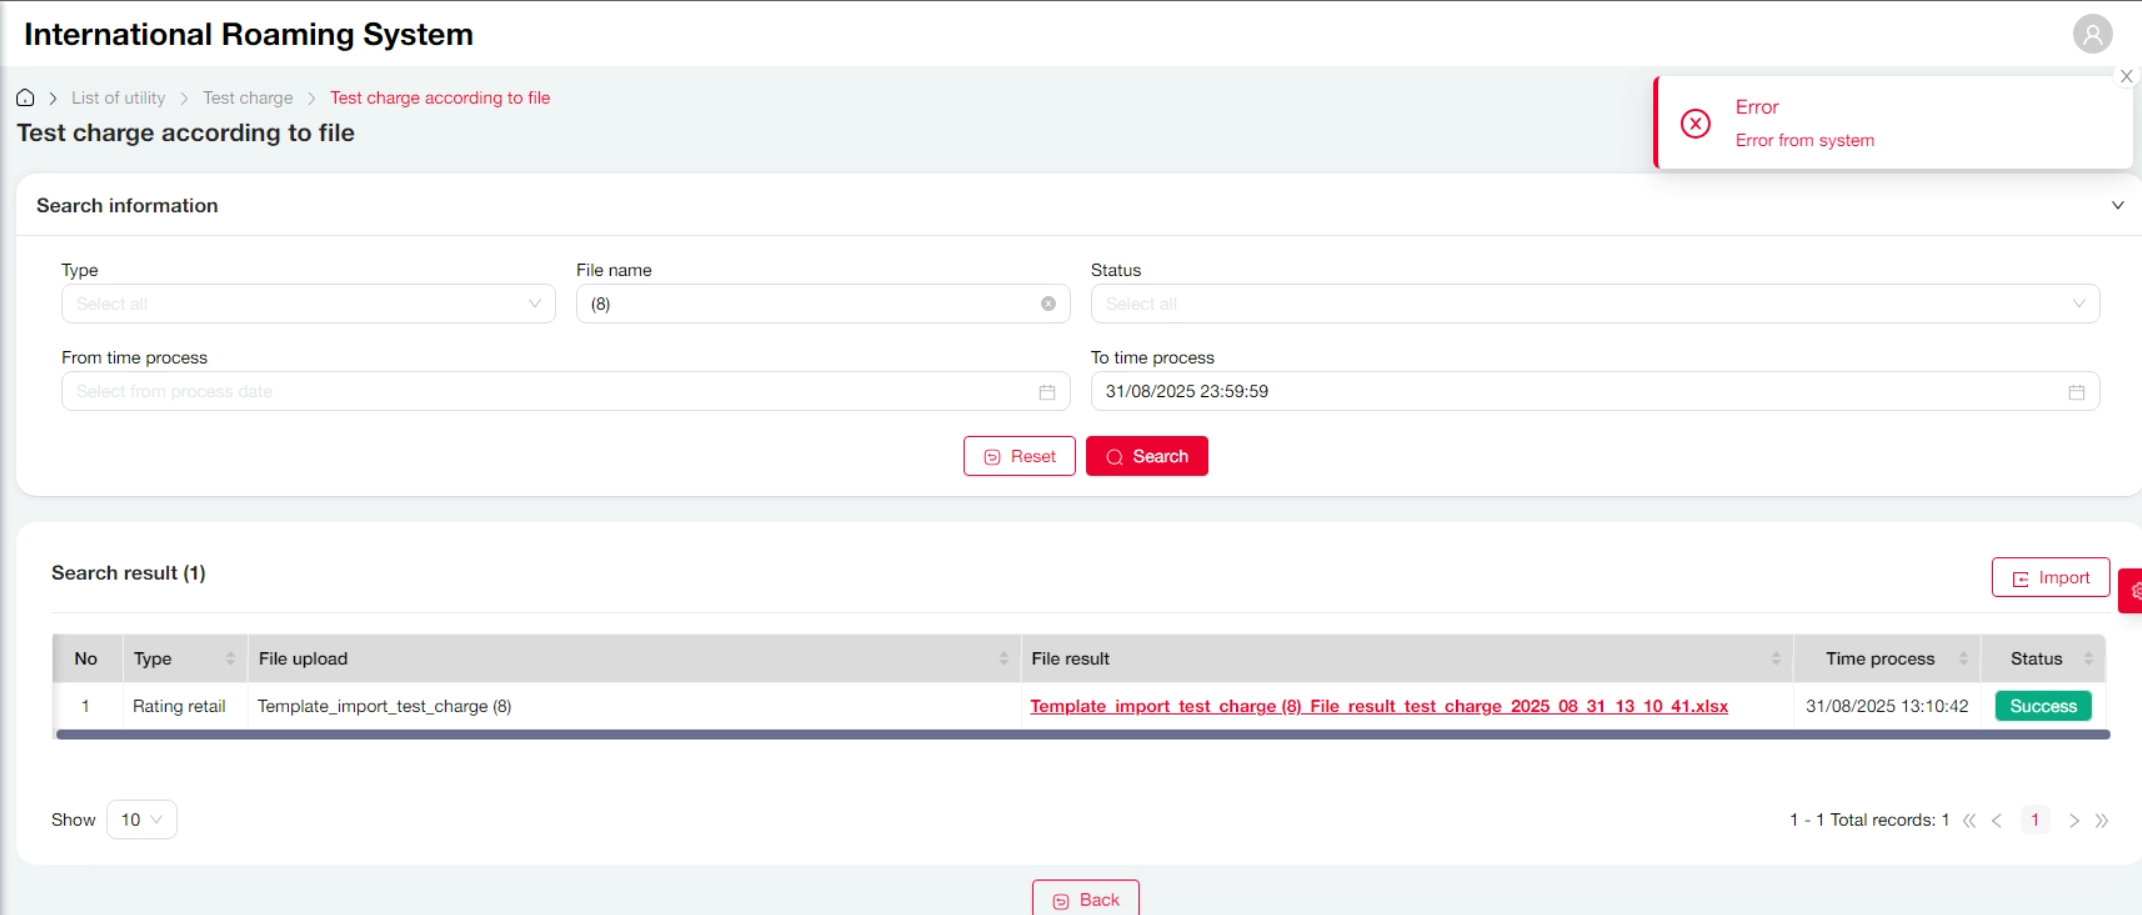Expand the Type dropdown
The width and height of the screenshot is (2142, 915).
(x=308, y=304)
